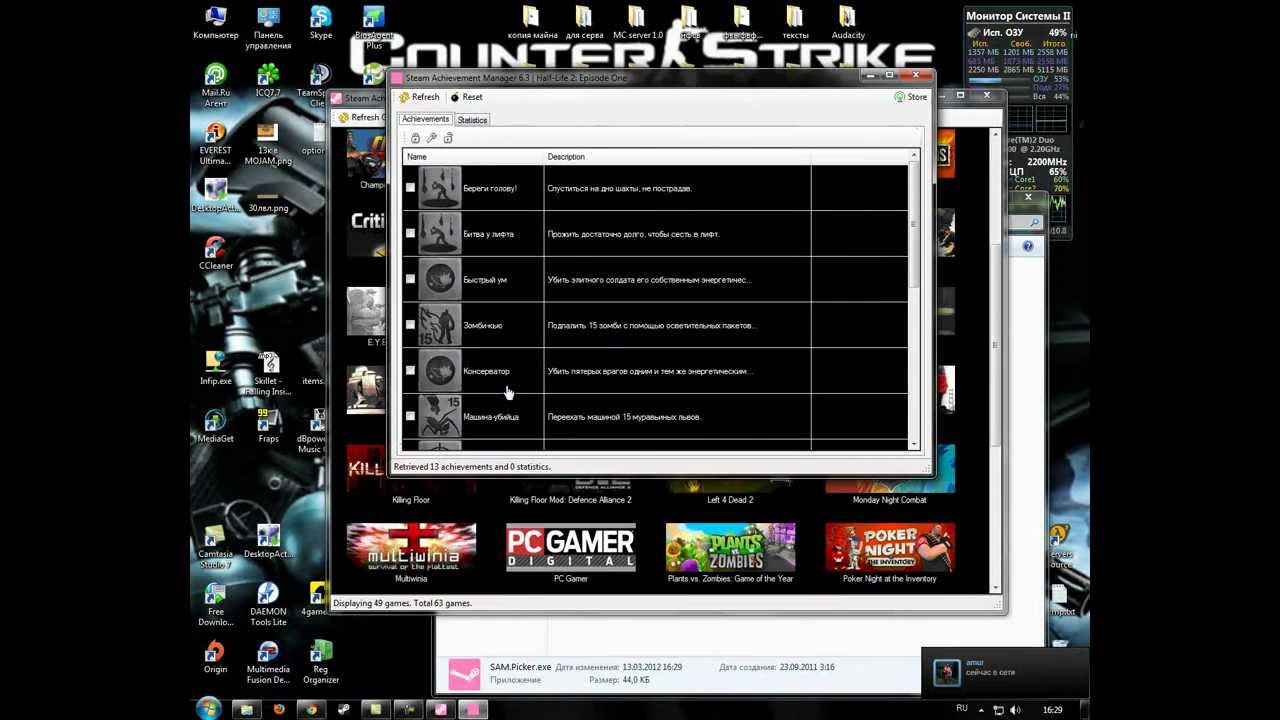
Task: Click Refresh Games in the picker window
Action: click(360, 117)
